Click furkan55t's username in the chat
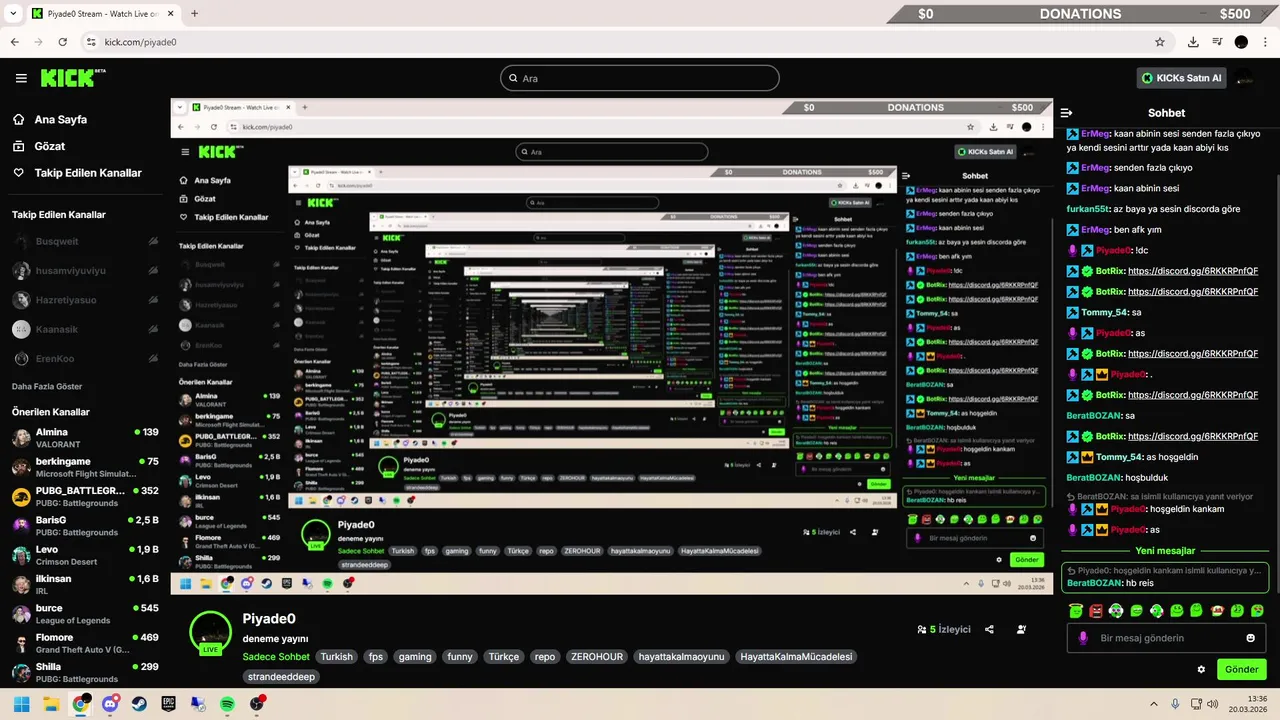The width and height of the screenshot is (1280, 720). pos(1088,209)
